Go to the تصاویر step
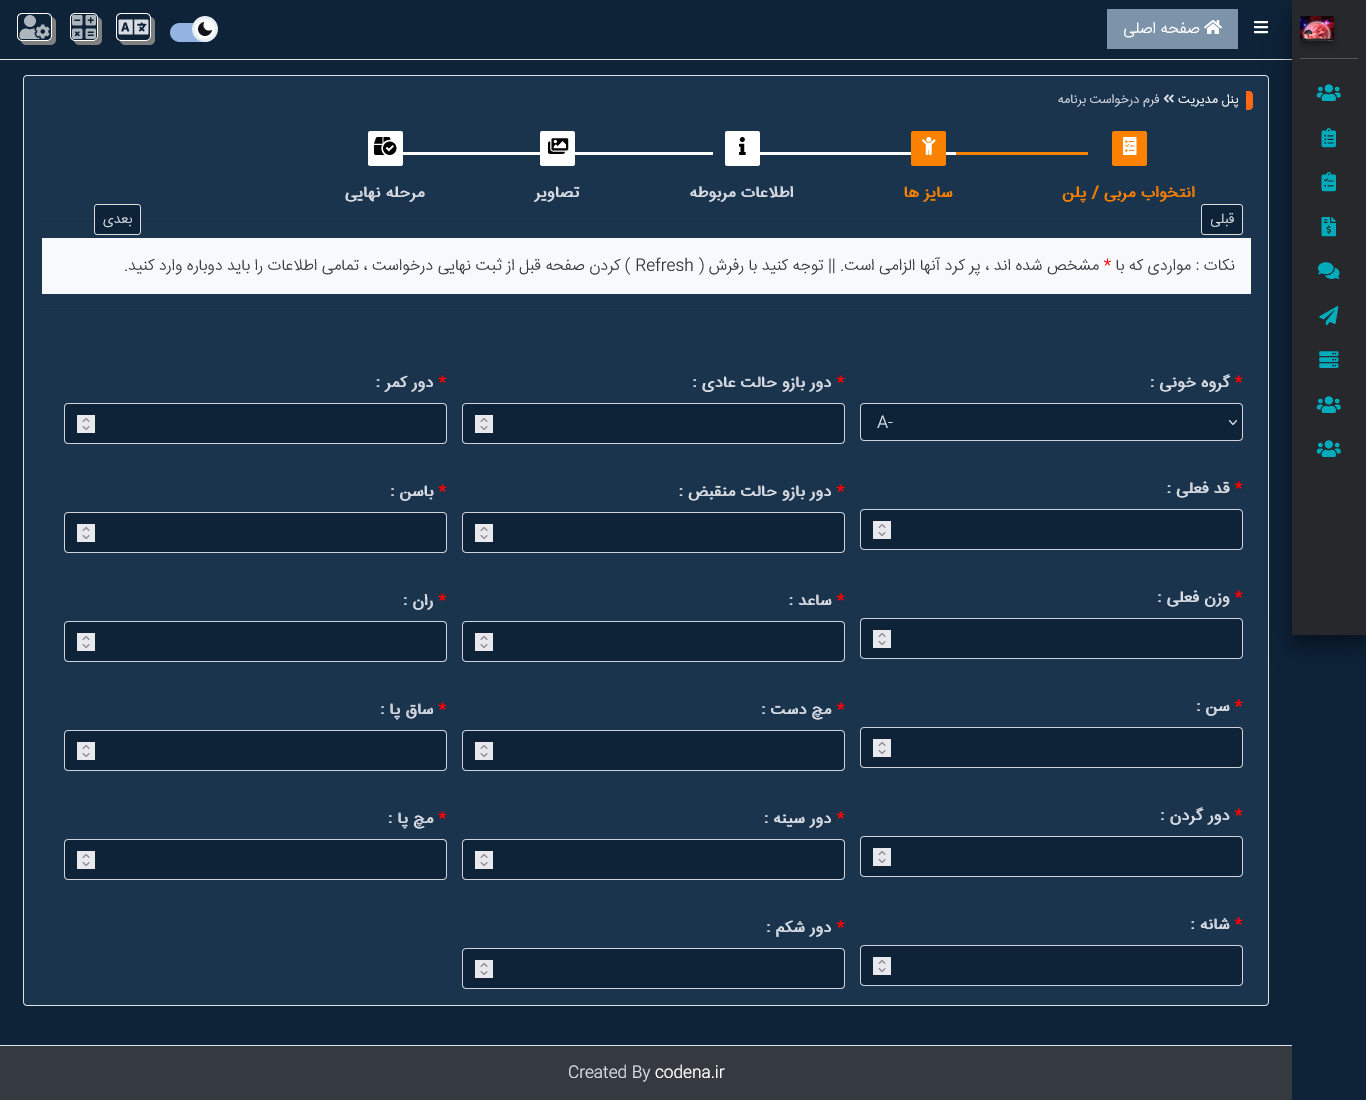 point(557,148)
